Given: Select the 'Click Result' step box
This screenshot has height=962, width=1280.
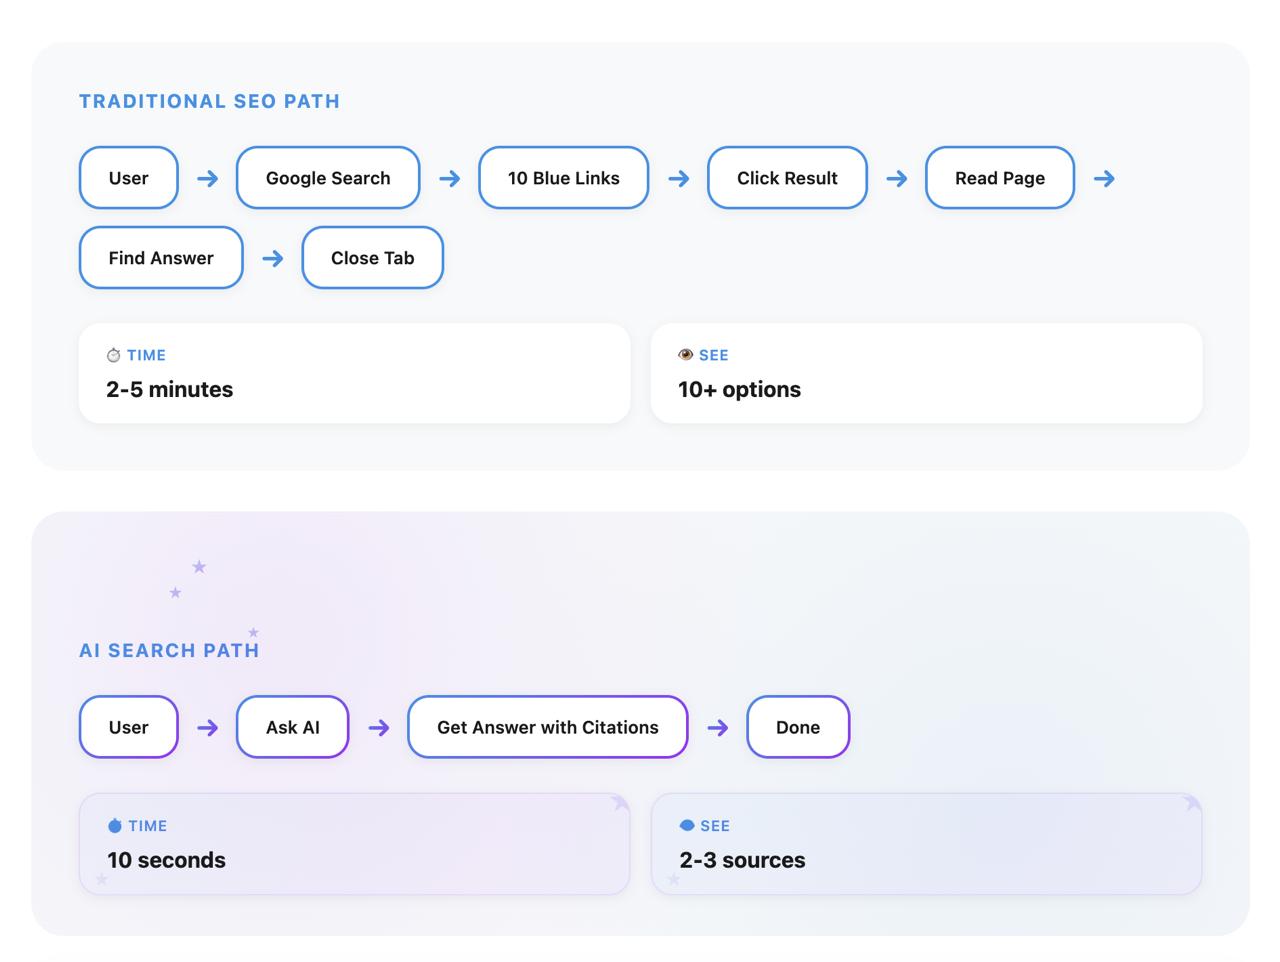Looking at the screenshot, I should [787, 178].
